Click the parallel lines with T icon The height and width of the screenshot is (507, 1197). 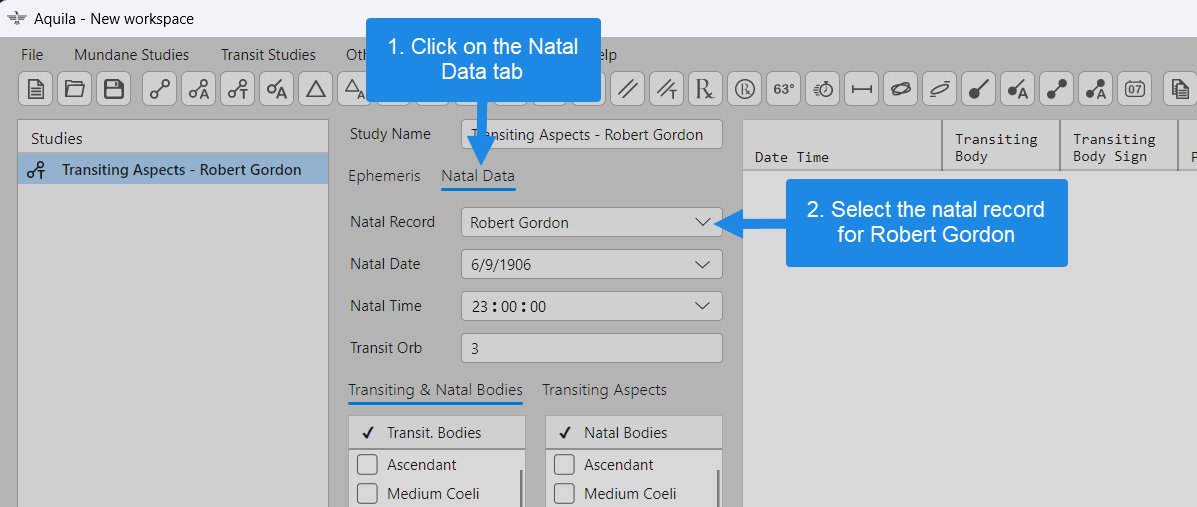pos(666,89)
